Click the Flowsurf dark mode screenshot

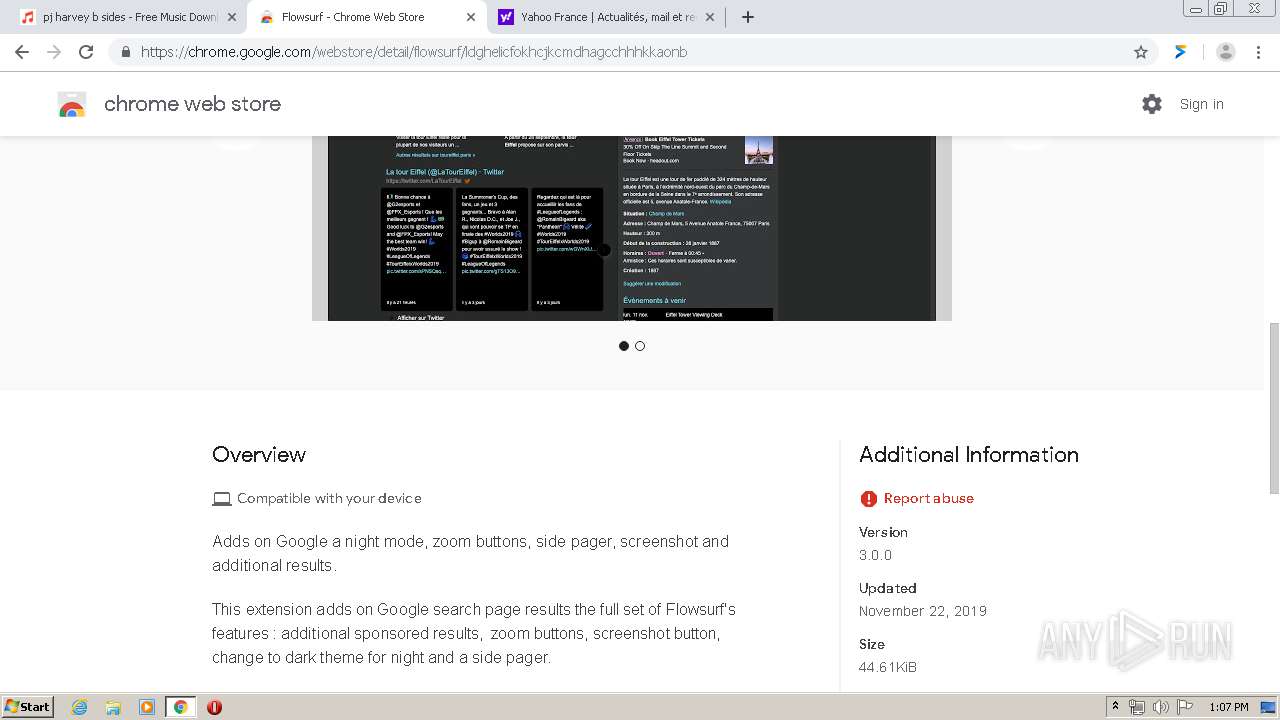click(x=632, y=228)
